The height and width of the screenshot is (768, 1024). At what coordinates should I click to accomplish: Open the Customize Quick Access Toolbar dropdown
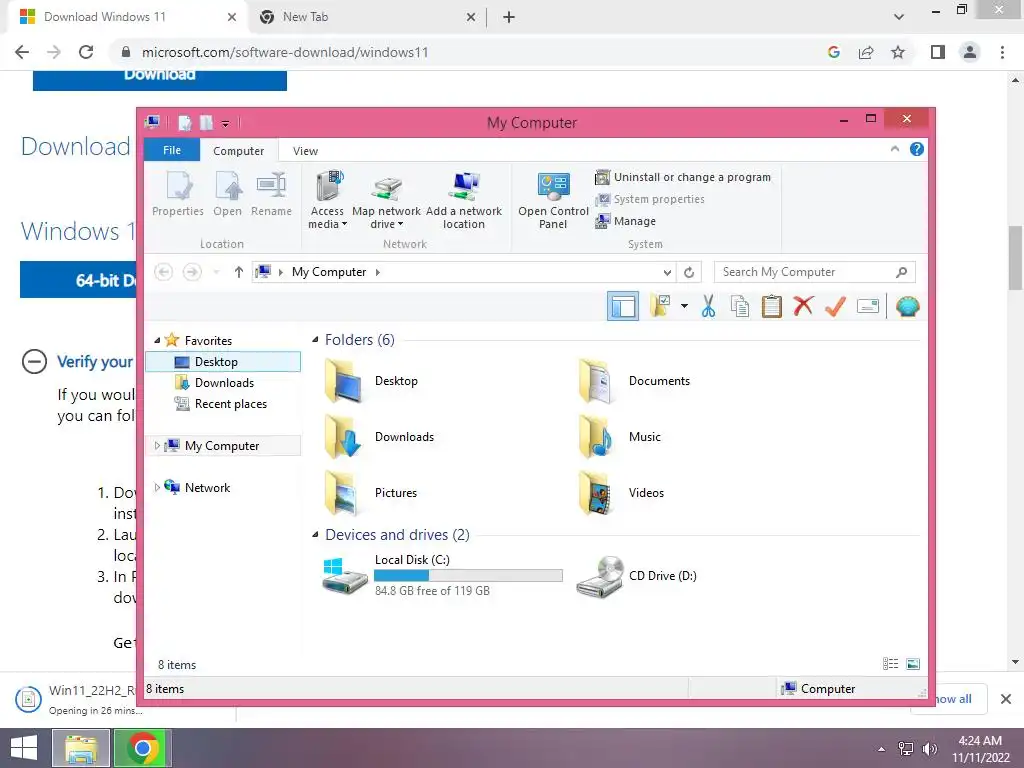click(x=225, y=123)
